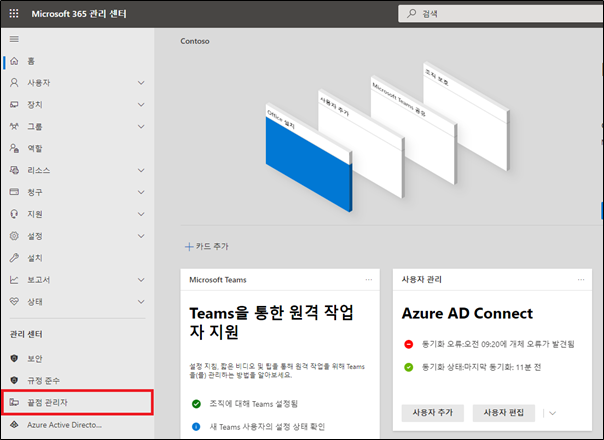This screenshot has height=440, width=604.
Task: Click the Roles (역할) icon
Action: click(x=14, y=148)
